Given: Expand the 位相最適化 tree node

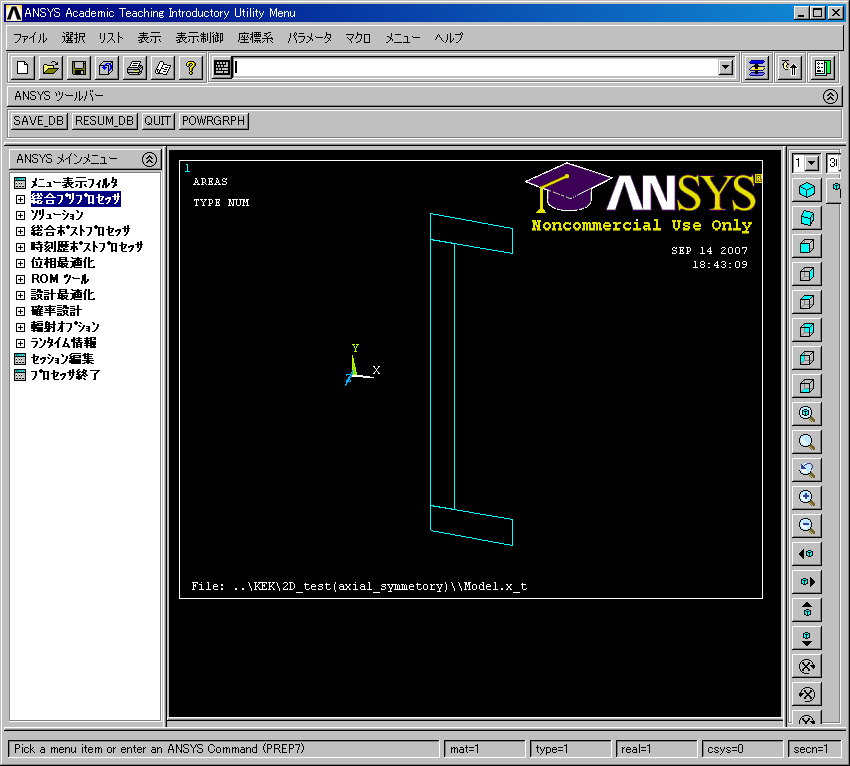Looking at the screenshot, I should coord(20,263).
